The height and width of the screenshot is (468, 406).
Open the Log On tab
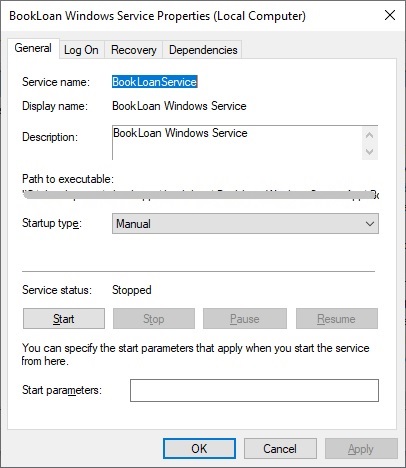coord(81,50)
